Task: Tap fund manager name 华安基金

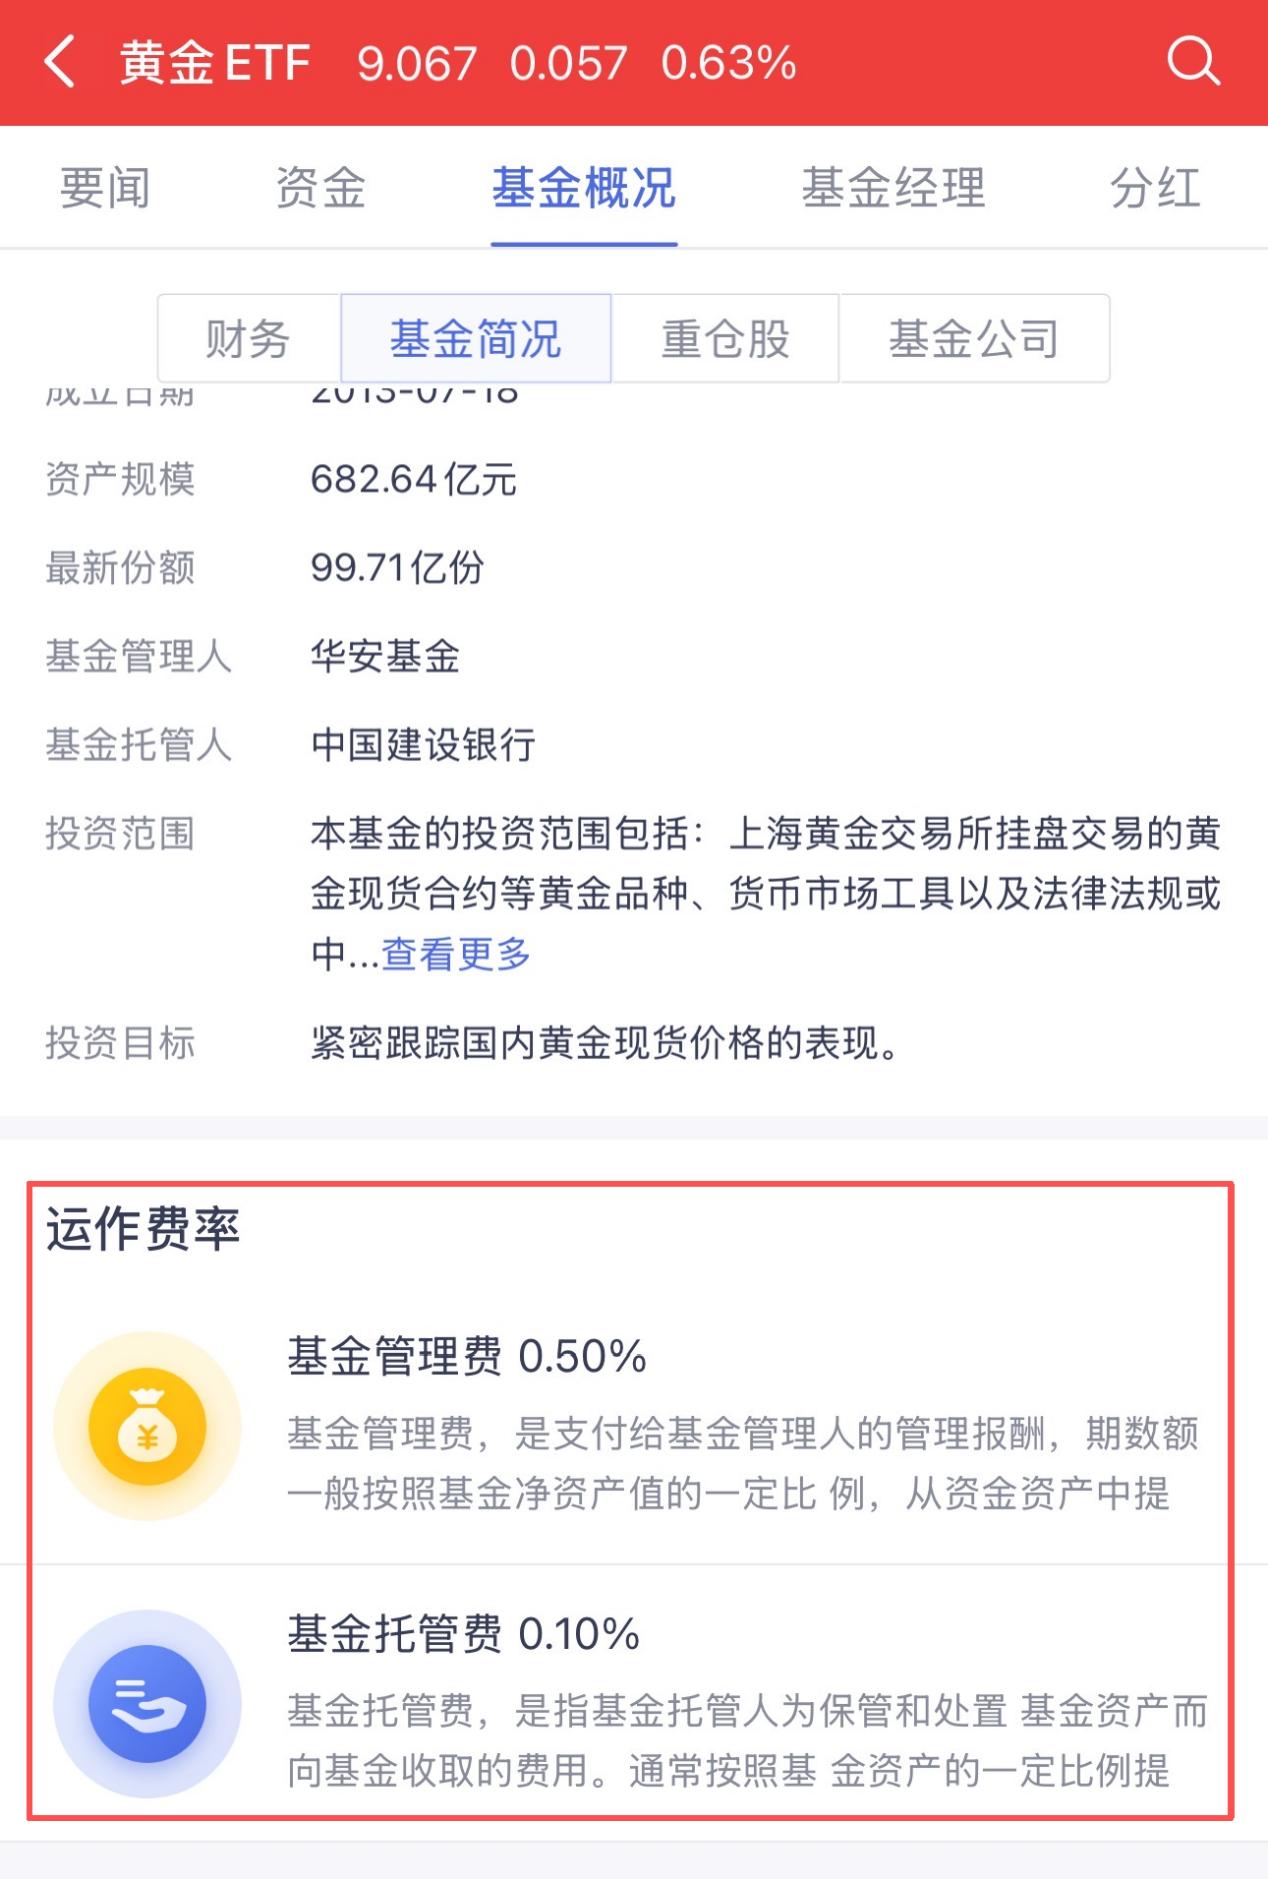Action: (385, 657)
